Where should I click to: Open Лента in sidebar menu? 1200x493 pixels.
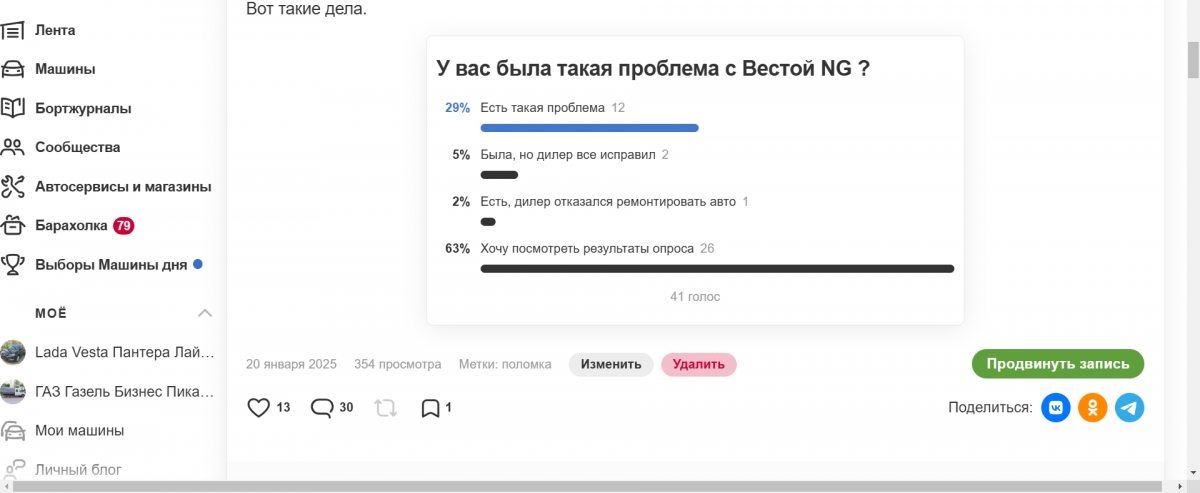(x=55, y=30)
